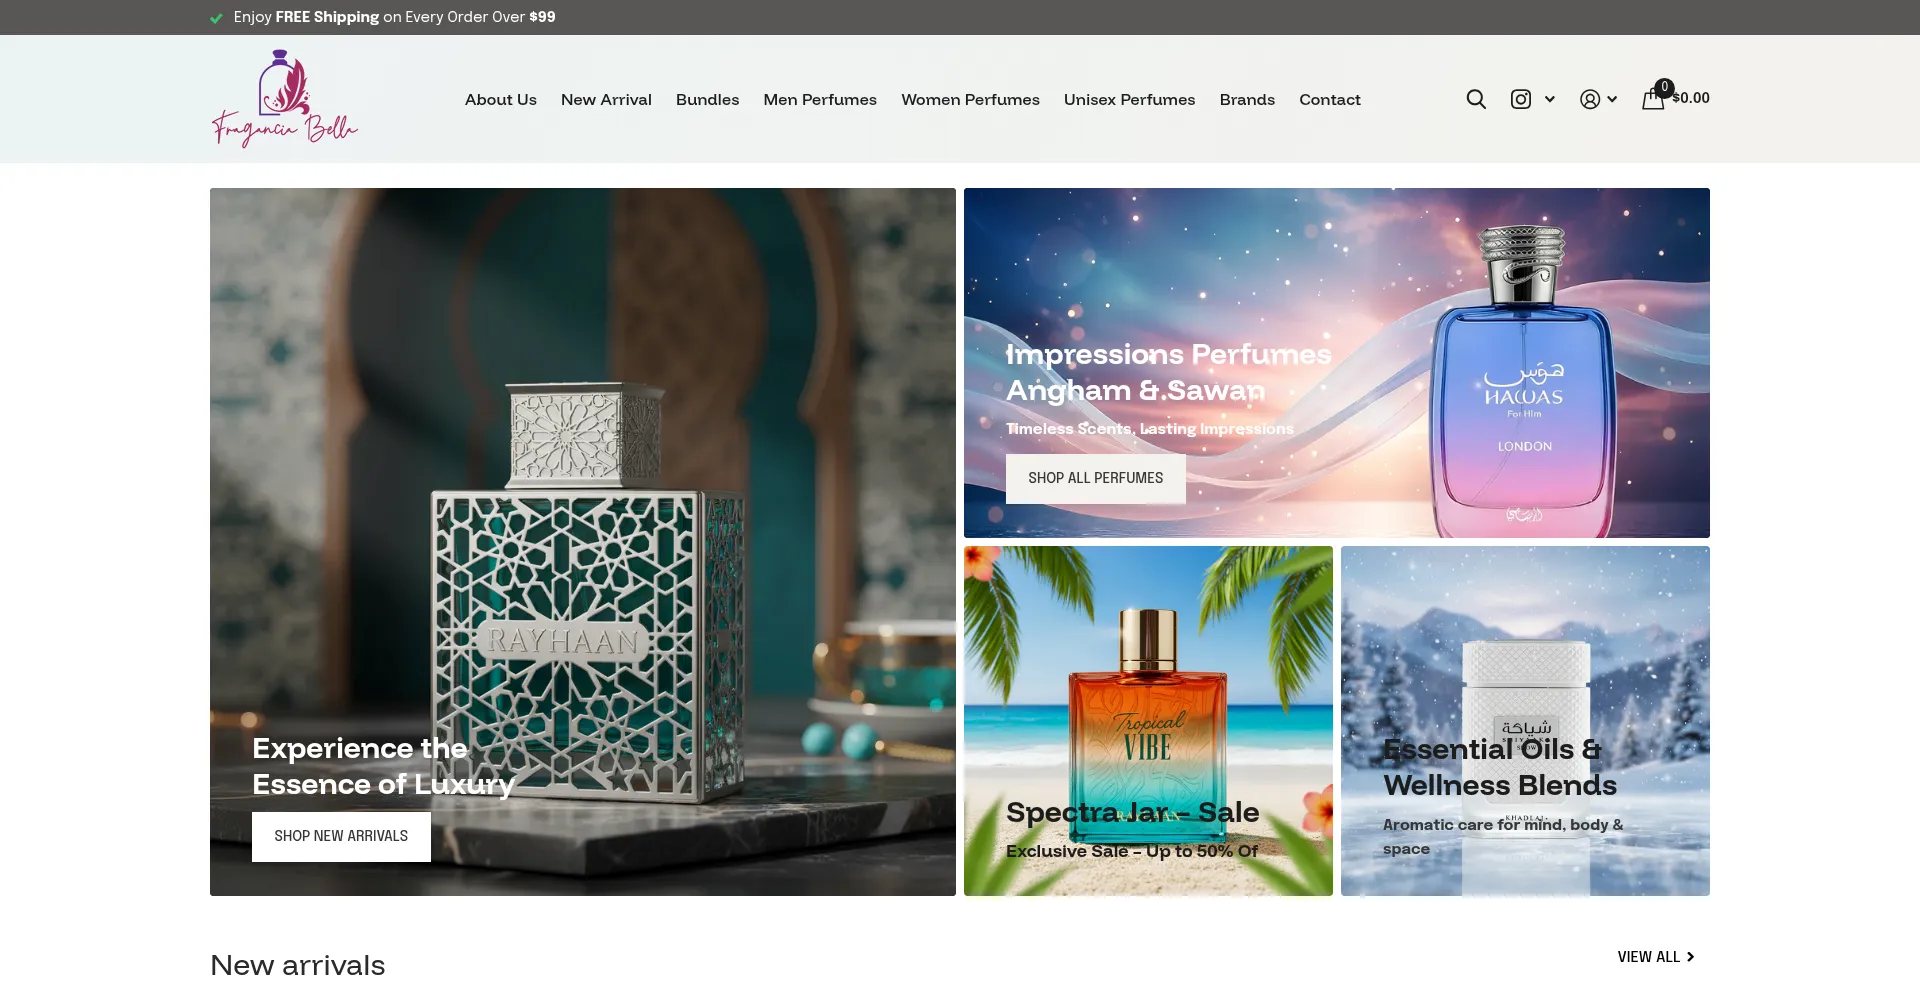Click the Experience the Essence of Luxury heading

(x=383, y=766)
